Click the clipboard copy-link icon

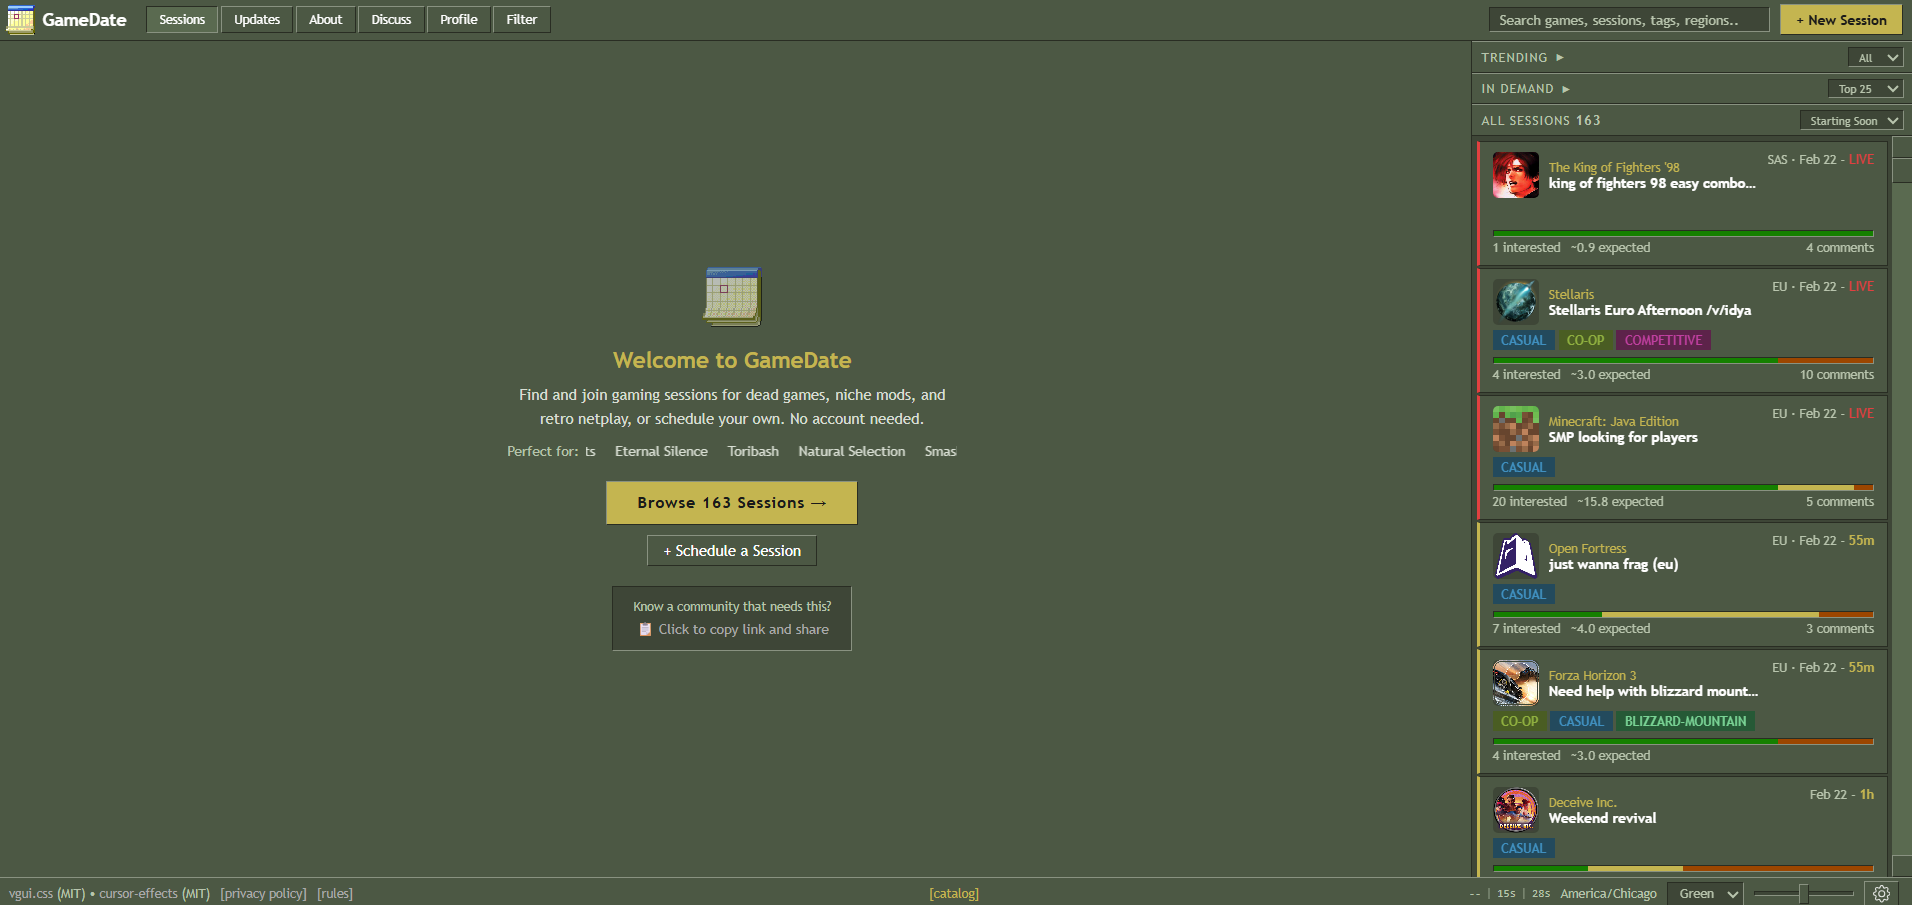[x=645, y=630]
